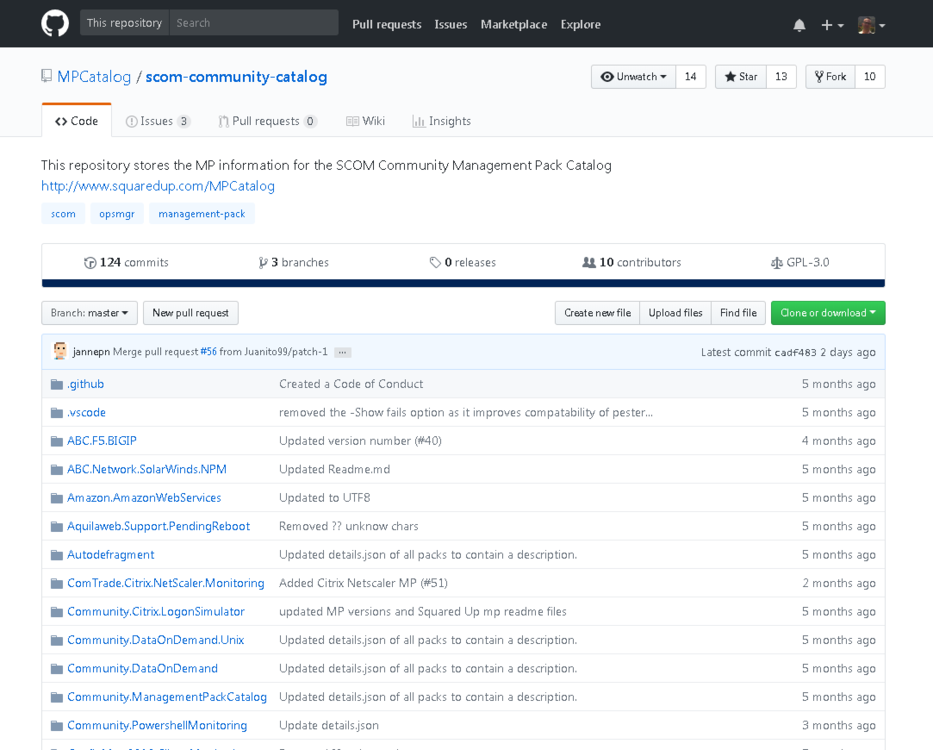Open the Insights tab
933x750 pixels.
pyautogui.click(x=441, y=121)
